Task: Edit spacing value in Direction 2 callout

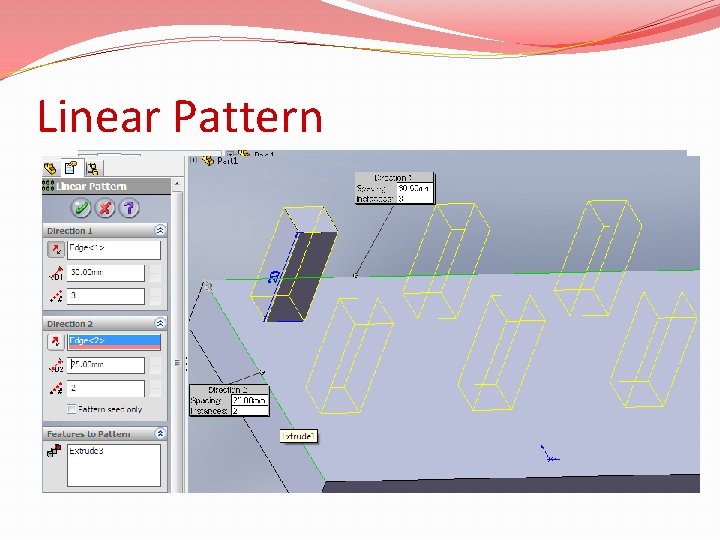Action: click(x=249, y=400)
